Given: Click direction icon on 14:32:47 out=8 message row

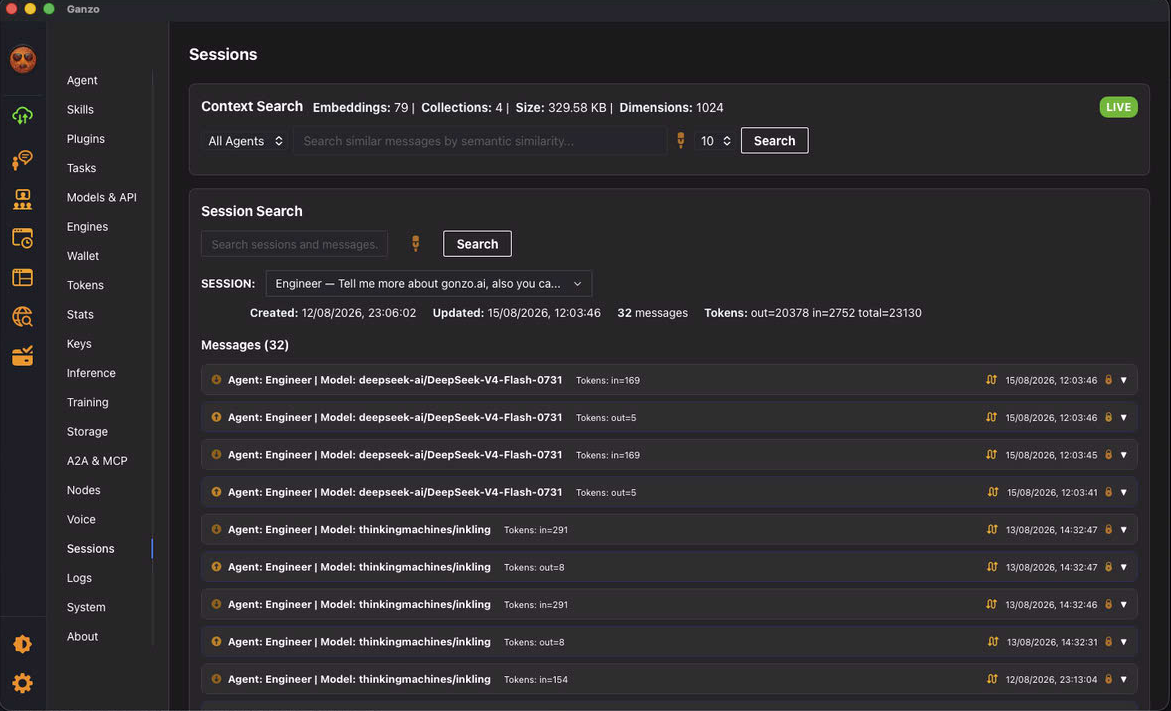Looking at the screenshot, I should tap(216, 566).
